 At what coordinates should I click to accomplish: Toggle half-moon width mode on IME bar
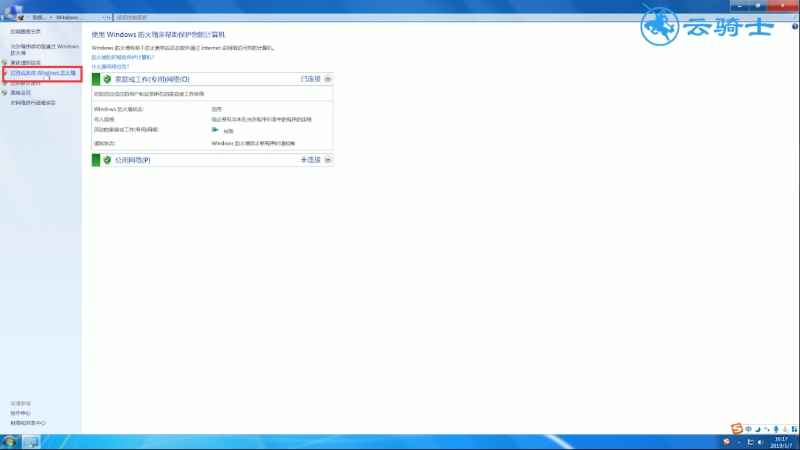coord(758,430)
